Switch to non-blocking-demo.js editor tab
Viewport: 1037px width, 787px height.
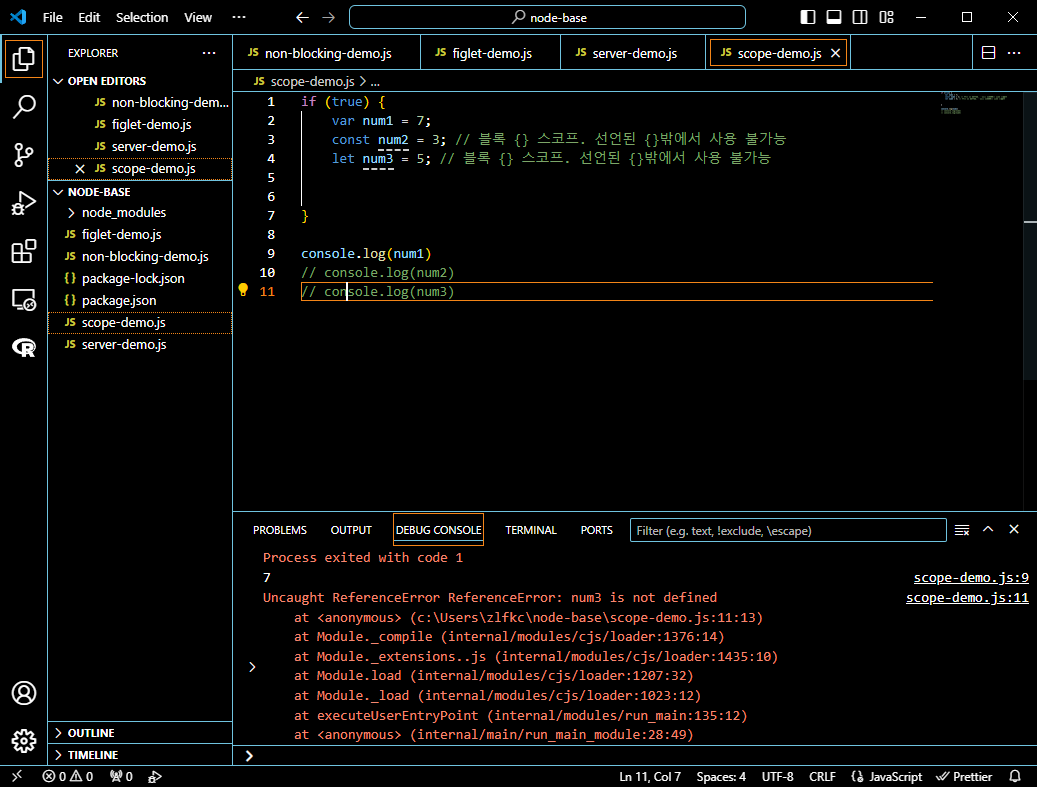point(327,53)
